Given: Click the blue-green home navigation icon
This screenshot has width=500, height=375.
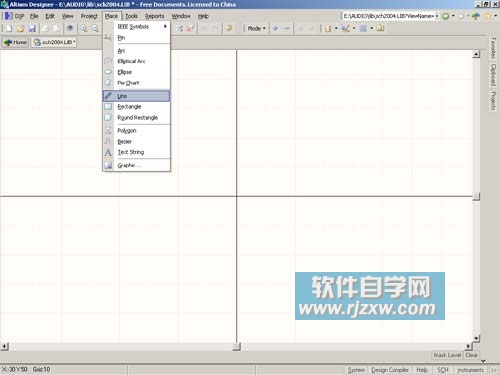Looking at the screenshot, I should tap(476, 16).
